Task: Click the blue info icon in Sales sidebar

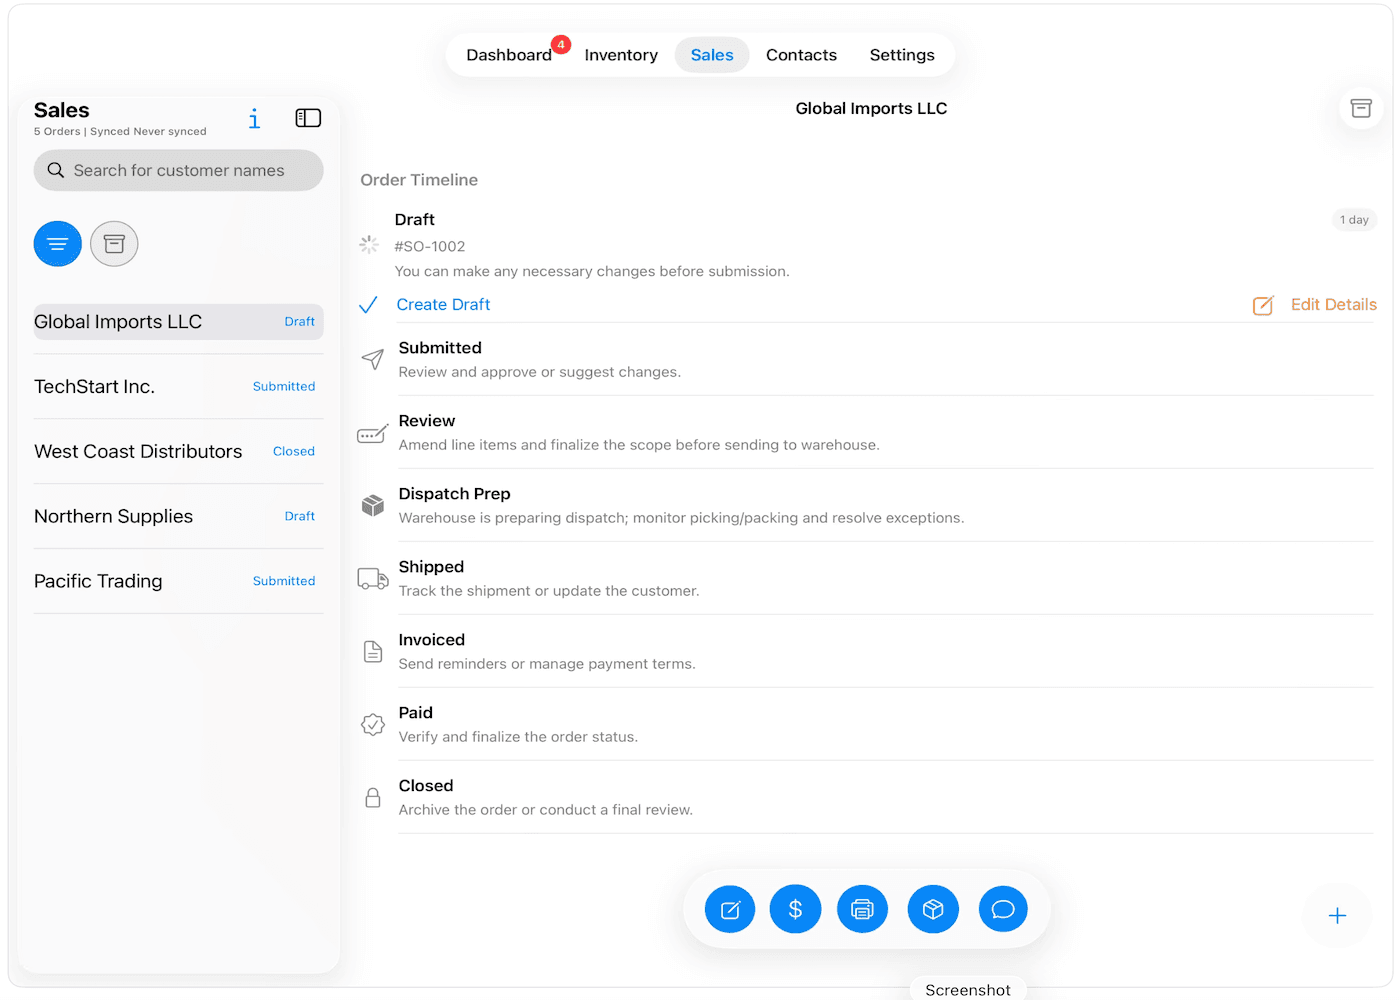Action: point(254,119)
